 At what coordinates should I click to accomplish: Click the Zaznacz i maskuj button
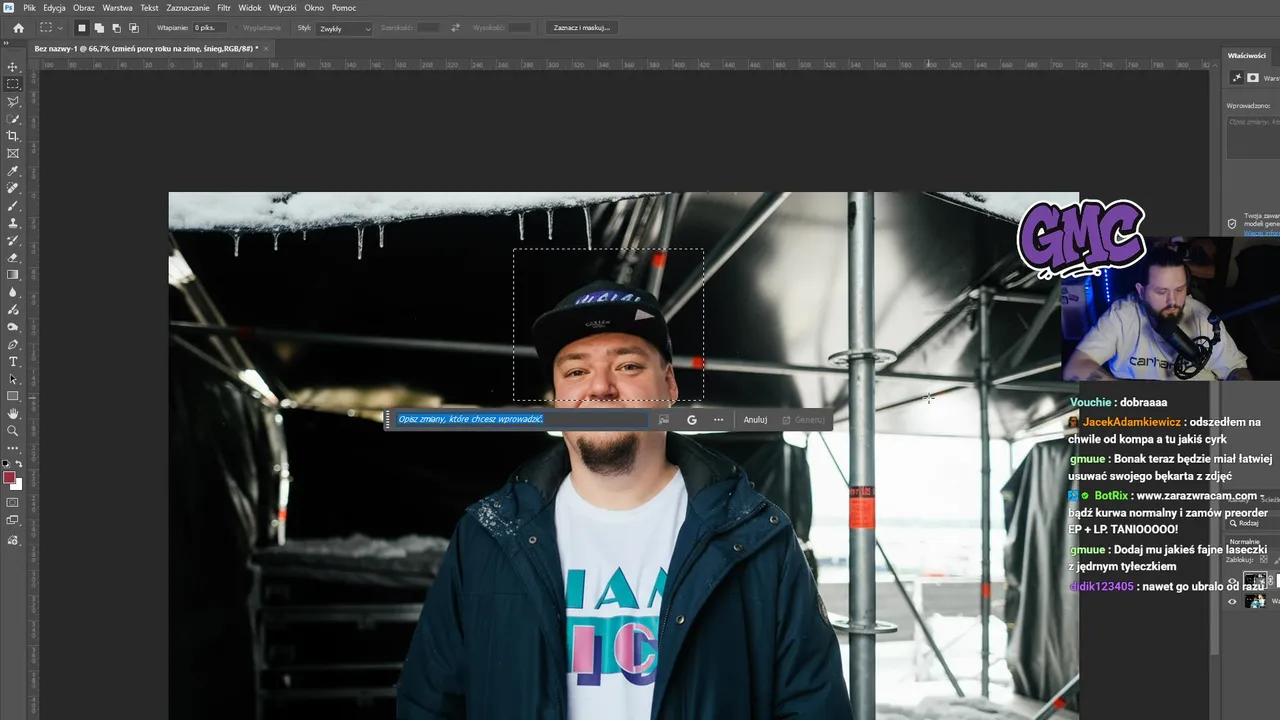(581, 28)
